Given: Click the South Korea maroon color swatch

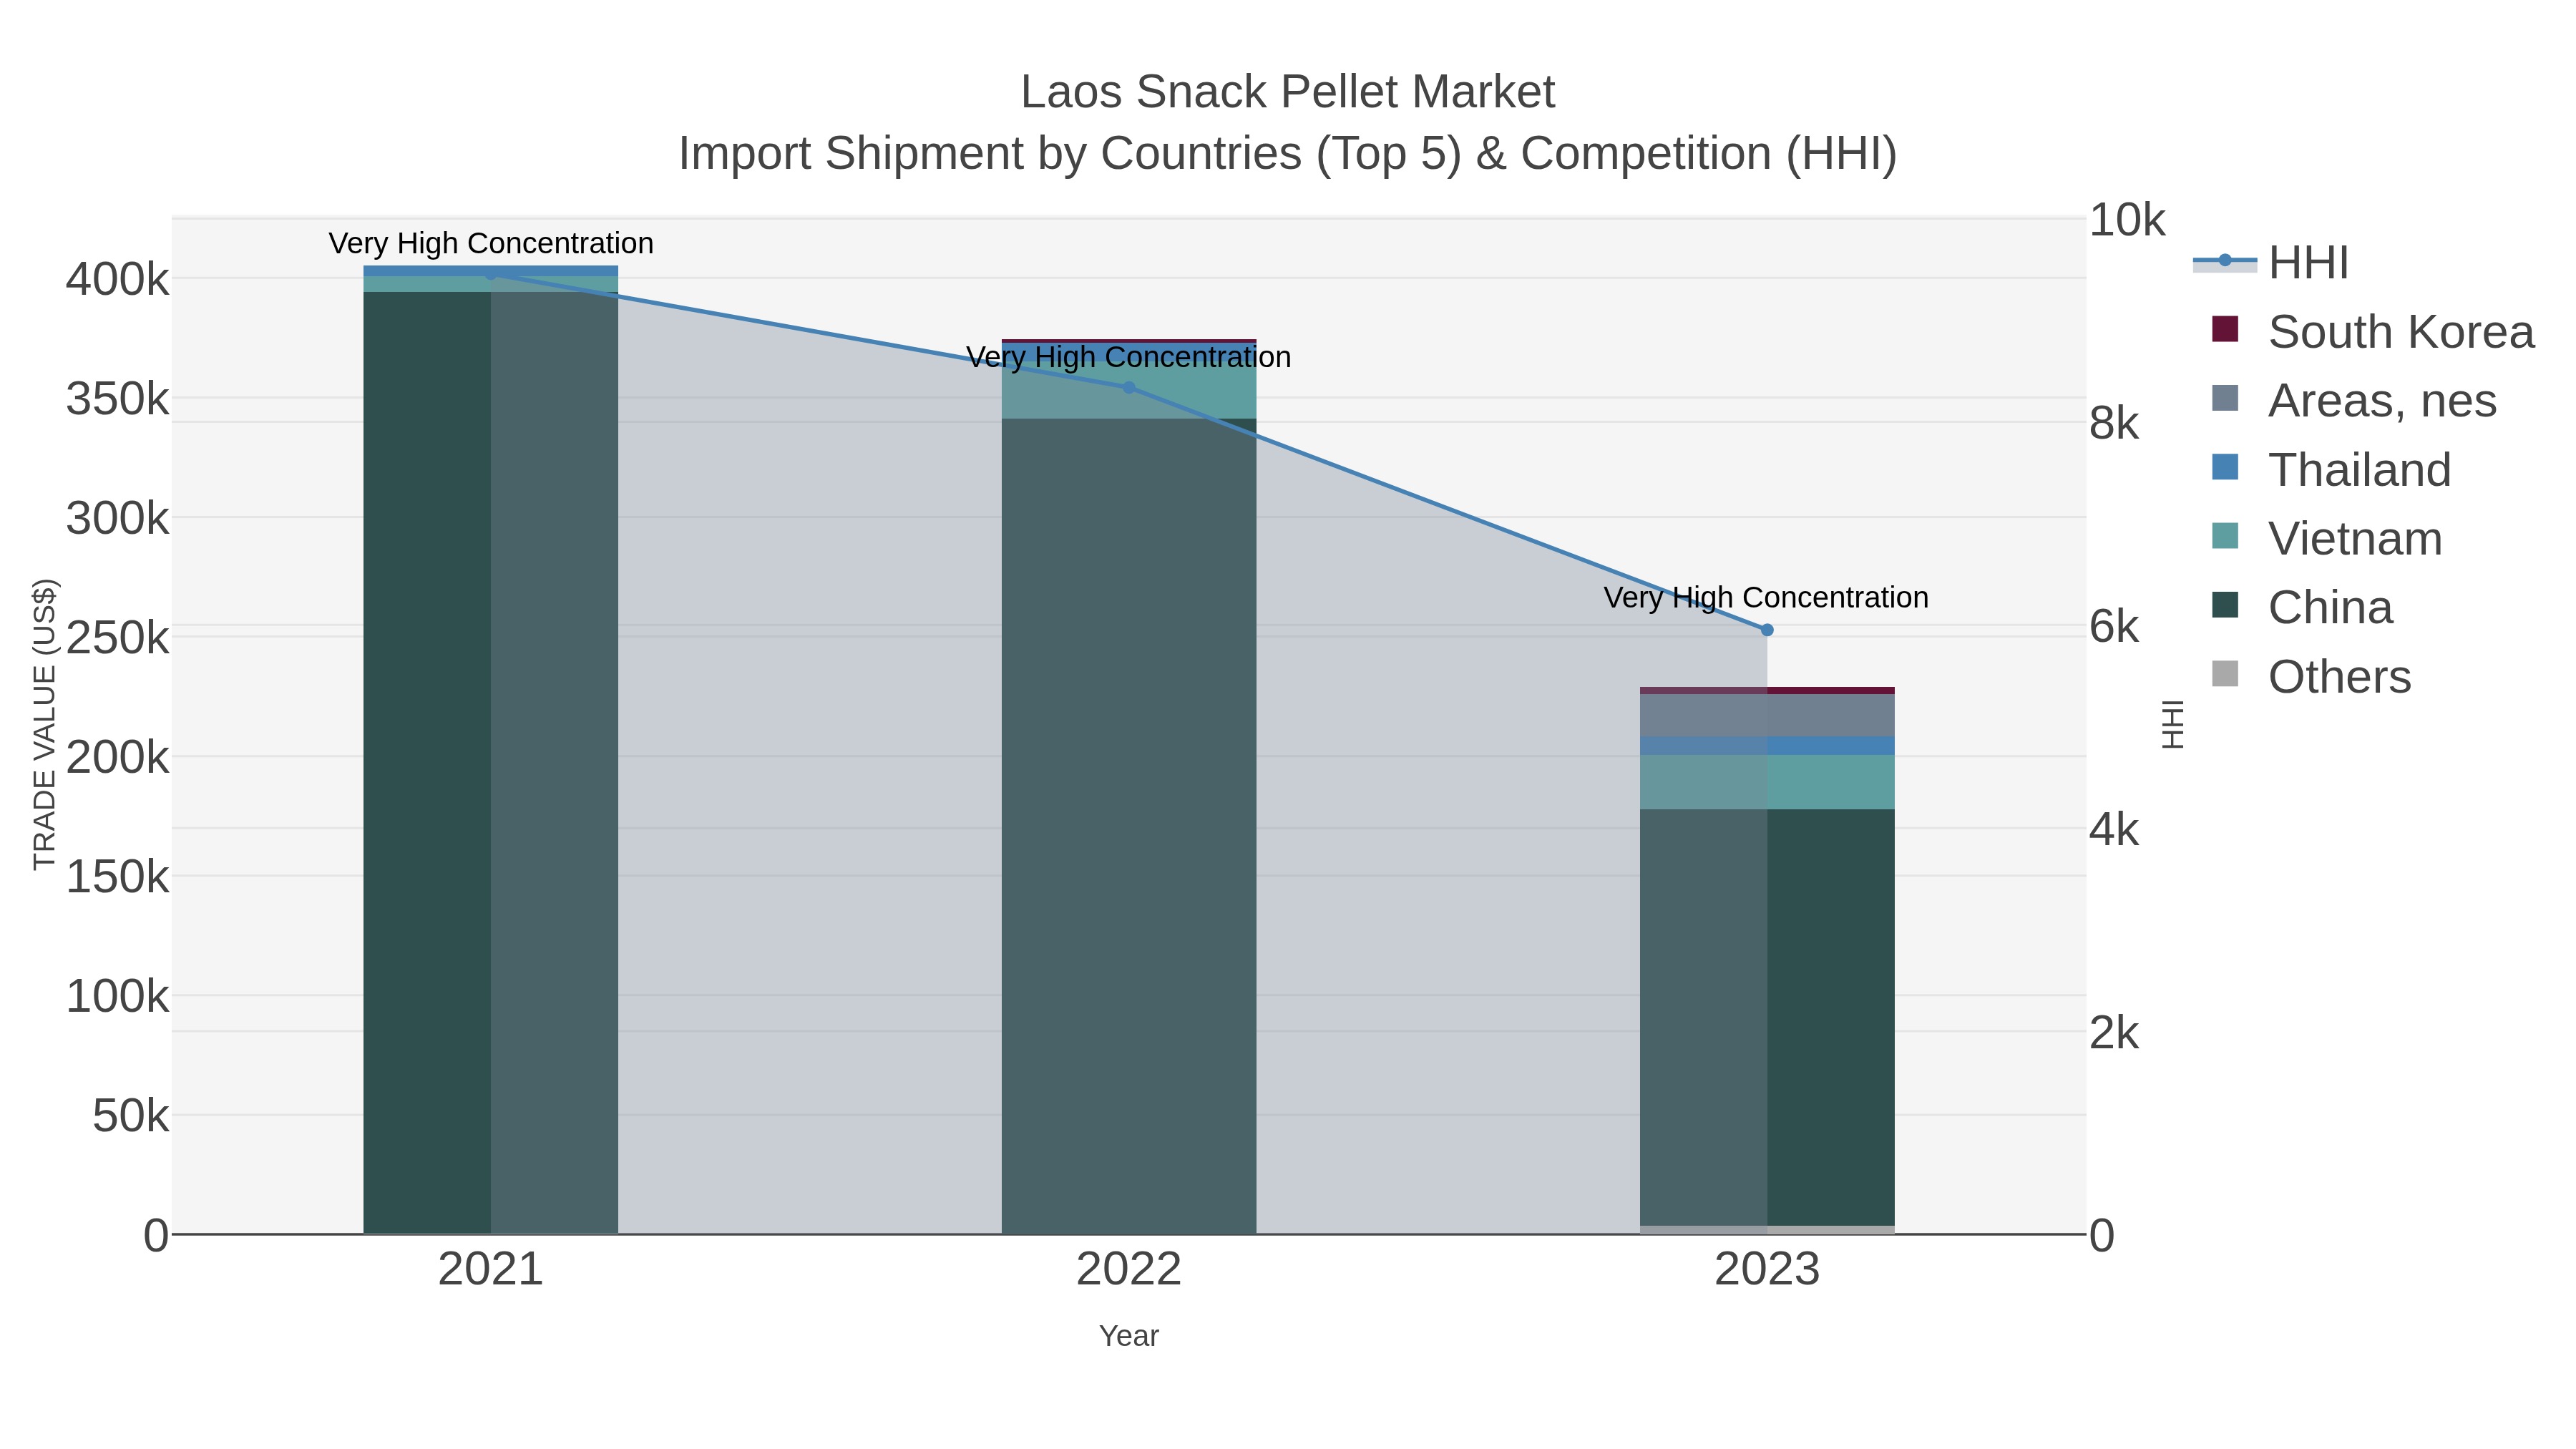Looking at the screenshot, I should (2225, 329).
